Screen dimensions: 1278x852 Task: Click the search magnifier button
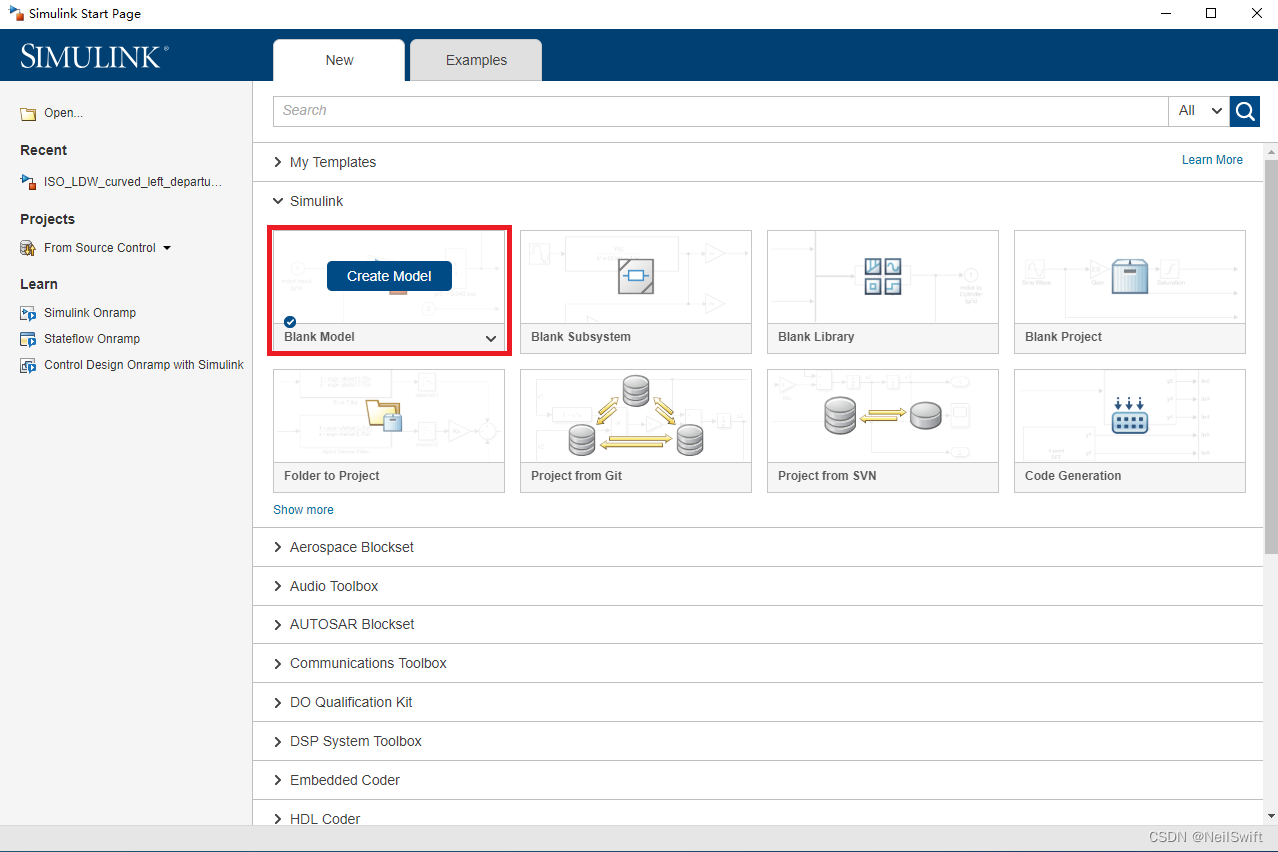[x=1245, y=111]
